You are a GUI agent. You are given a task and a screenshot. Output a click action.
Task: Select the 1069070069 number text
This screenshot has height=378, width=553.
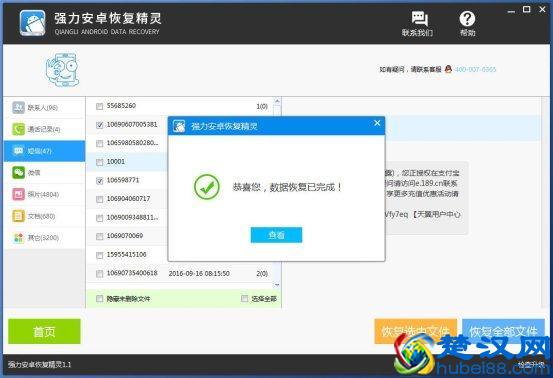[125, 236]
